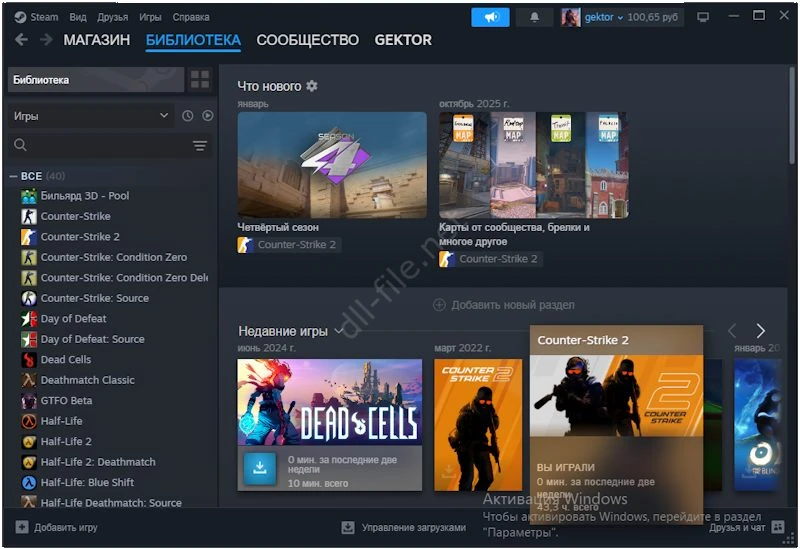This screenshot has width=800, height=549.
Task: Click the Day of Defeat list icon
Action: tap(29, 319)
